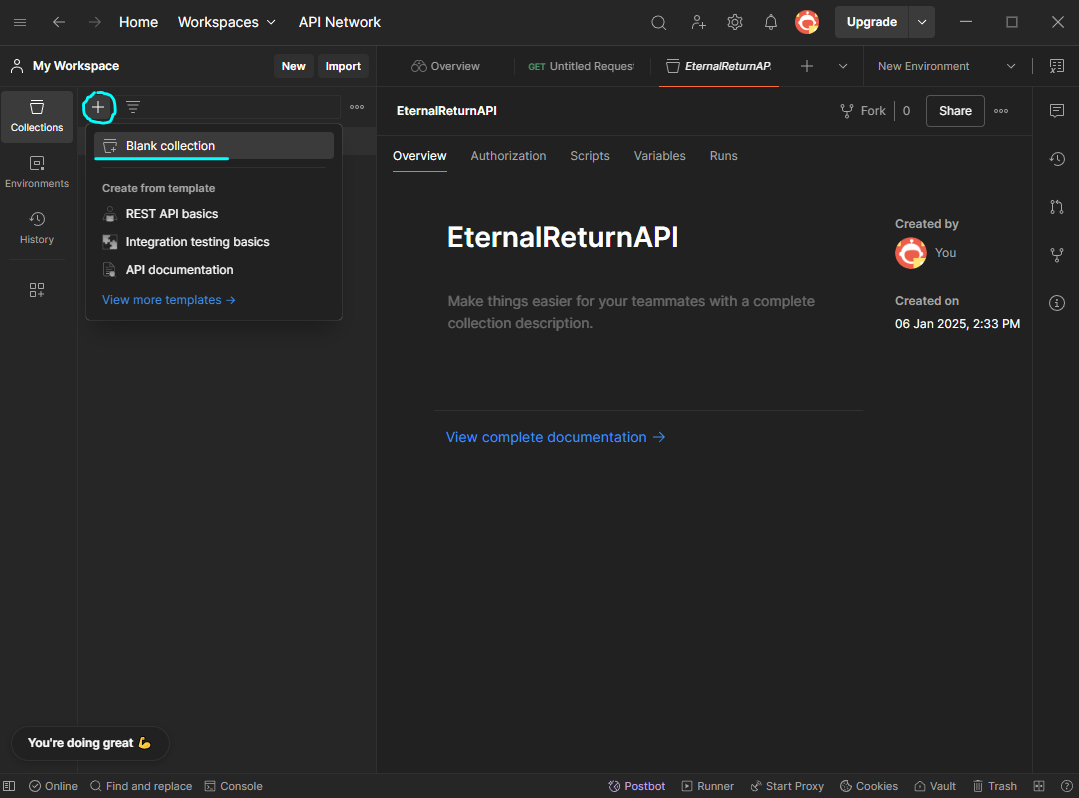Image resolution: width=1079 pixels, height=798 pixels.
Task: Click Start Proxy
Action: click(x=787, y=786)
